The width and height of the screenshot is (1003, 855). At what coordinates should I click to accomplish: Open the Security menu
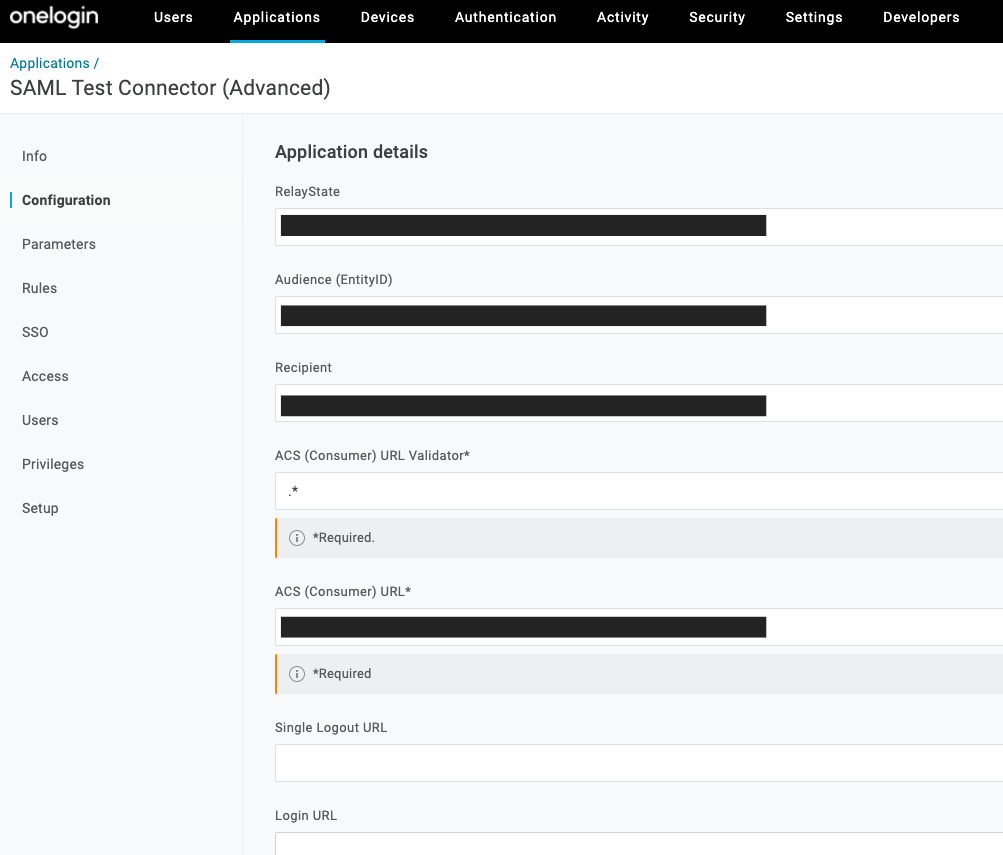[x=717, y=18]
